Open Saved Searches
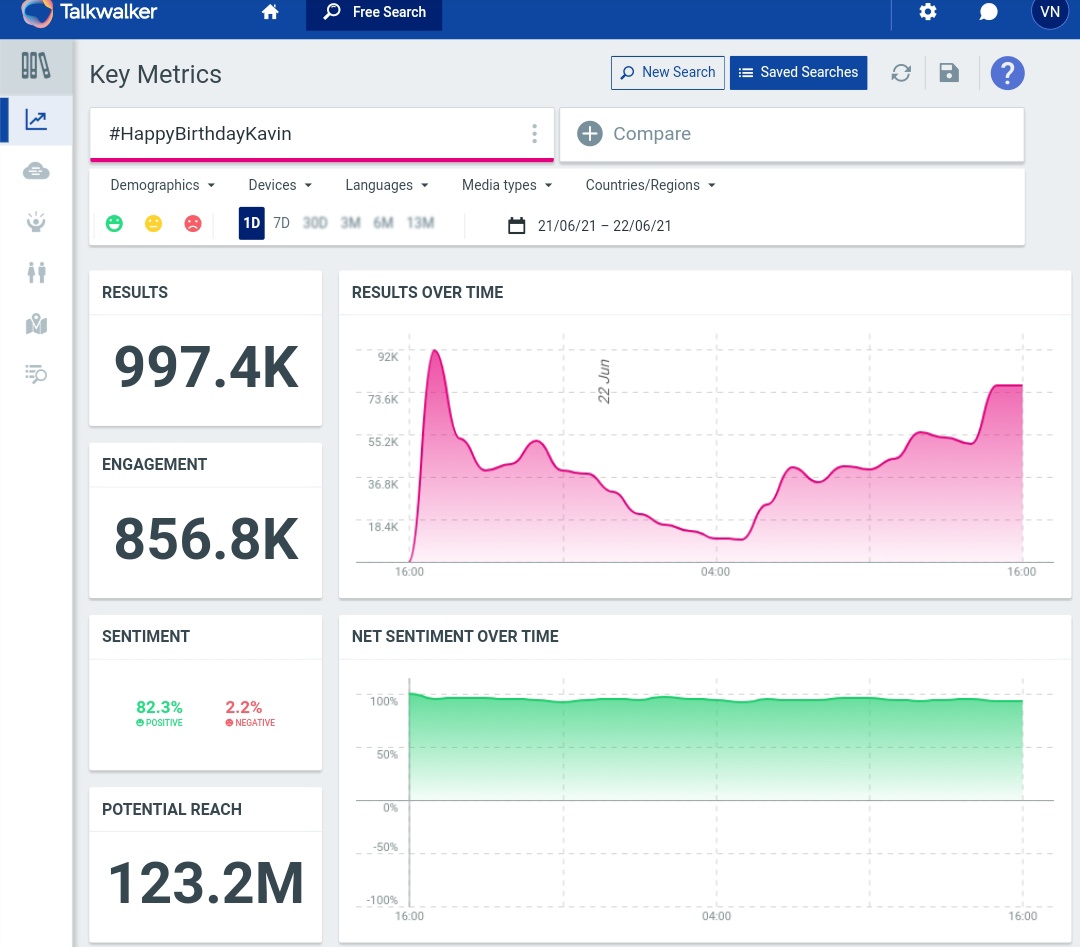Screen dimensions: 1080x947 pyautogui.click(x=798, y=73)
